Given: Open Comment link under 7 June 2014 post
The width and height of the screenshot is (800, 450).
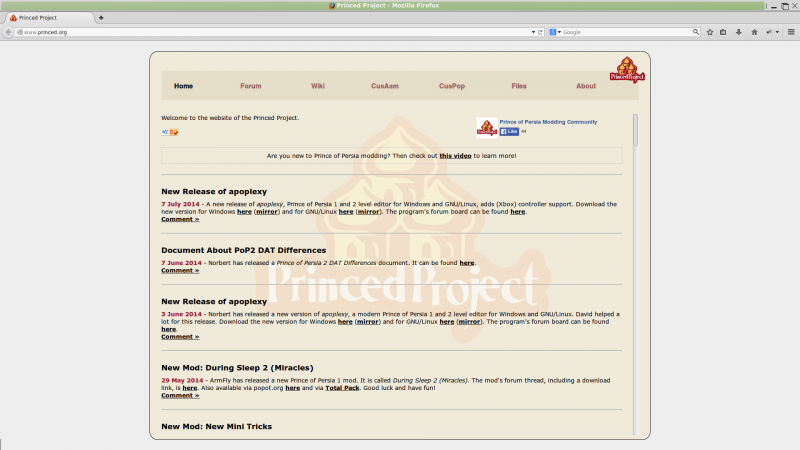Looking at the screenshot, I should pyautogui.click(x=180, y=270).
